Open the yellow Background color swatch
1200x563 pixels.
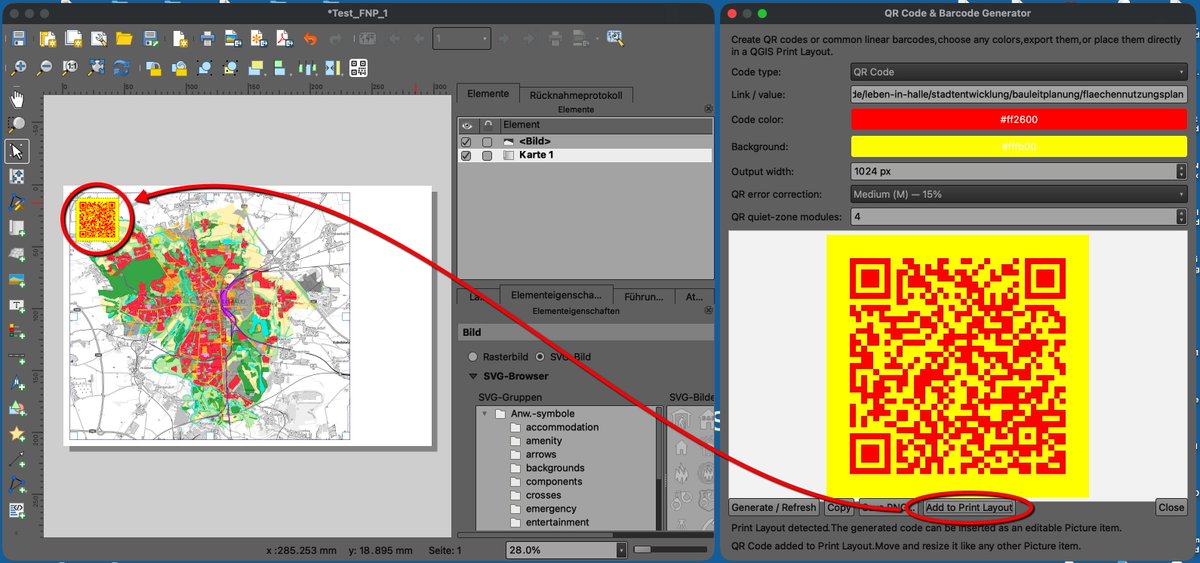(1018, 146)
